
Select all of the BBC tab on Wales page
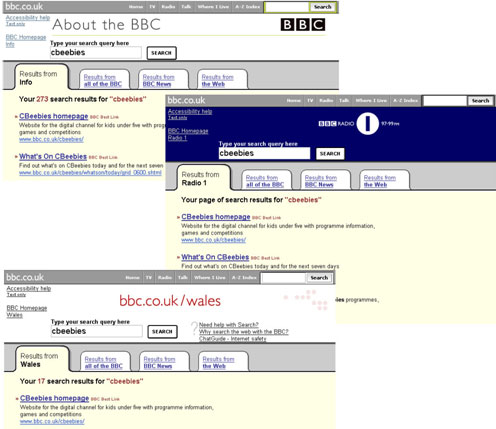[105, 362]
